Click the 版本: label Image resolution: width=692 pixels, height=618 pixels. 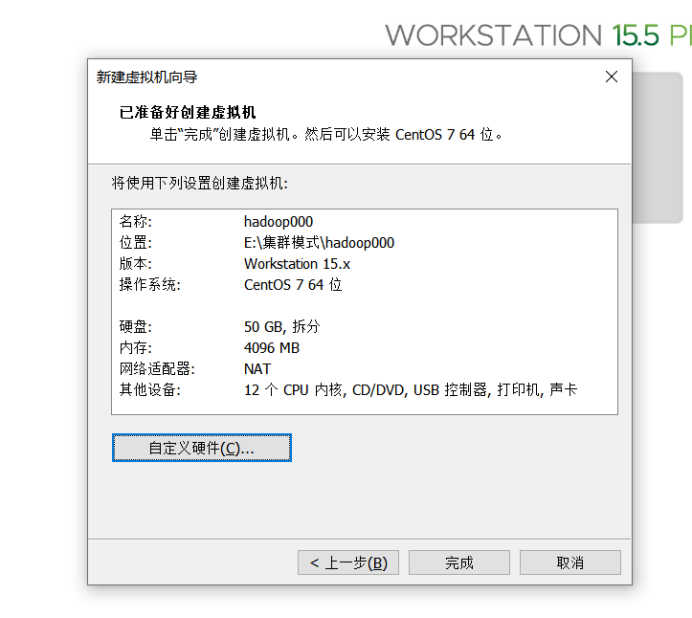135,264
